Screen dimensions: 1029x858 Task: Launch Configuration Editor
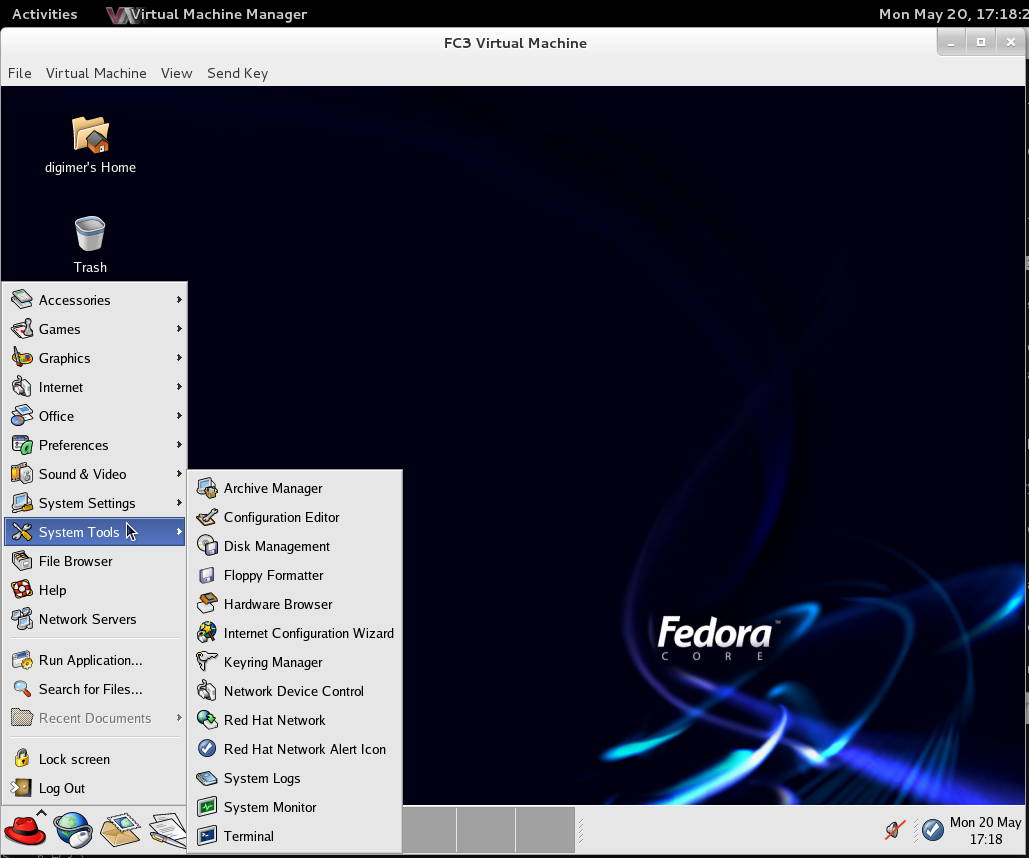295,517
